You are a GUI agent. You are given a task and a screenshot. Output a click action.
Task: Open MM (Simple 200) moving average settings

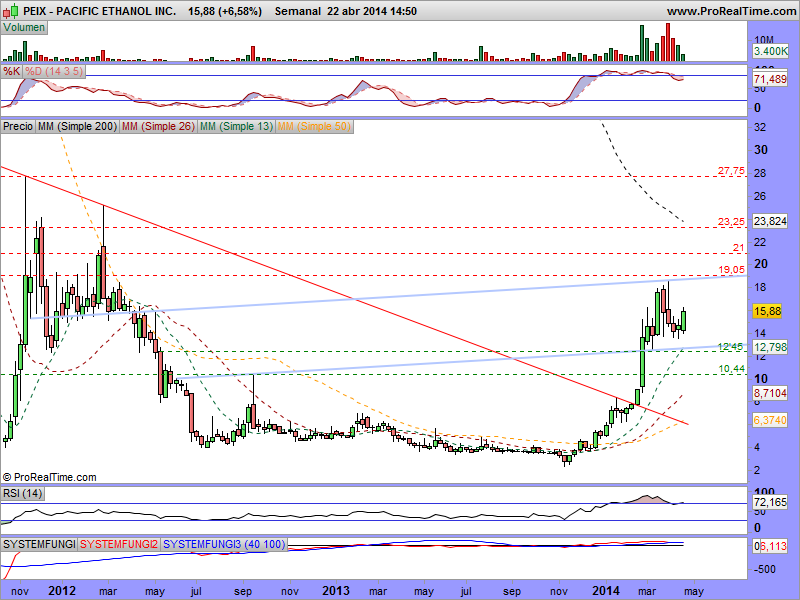pos(78,126)
